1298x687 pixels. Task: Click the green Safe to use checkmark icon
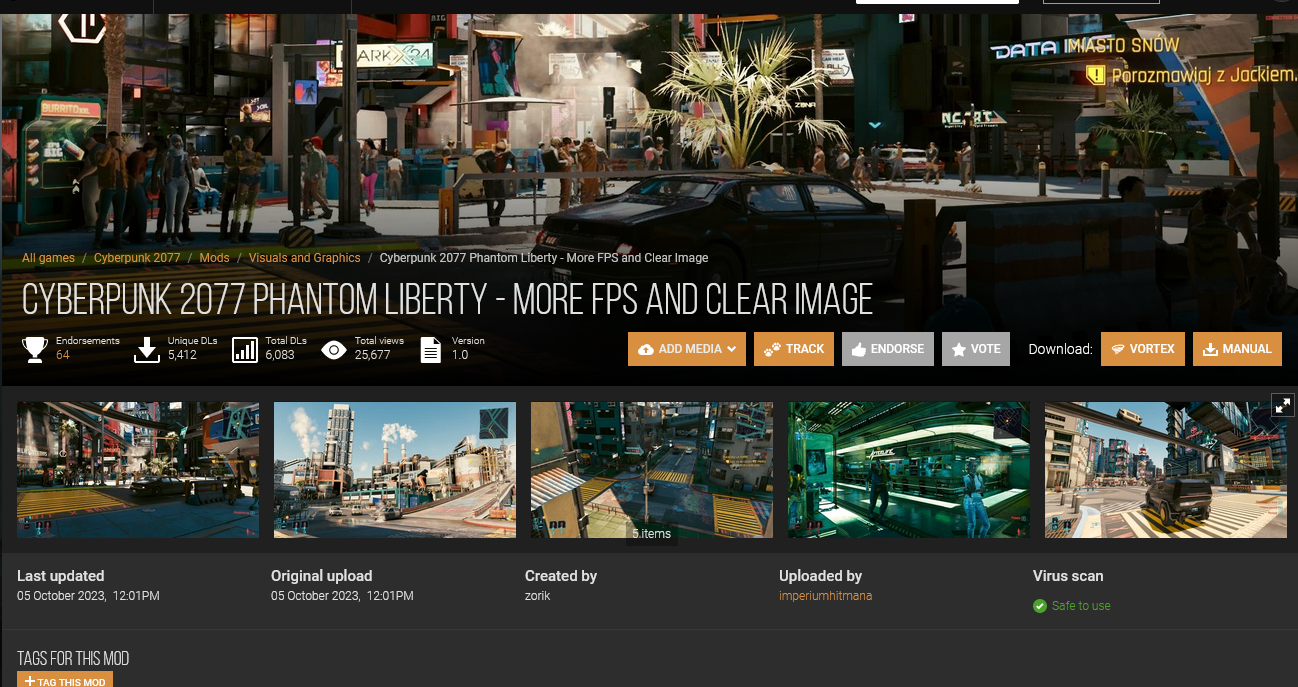point(1041,605)
